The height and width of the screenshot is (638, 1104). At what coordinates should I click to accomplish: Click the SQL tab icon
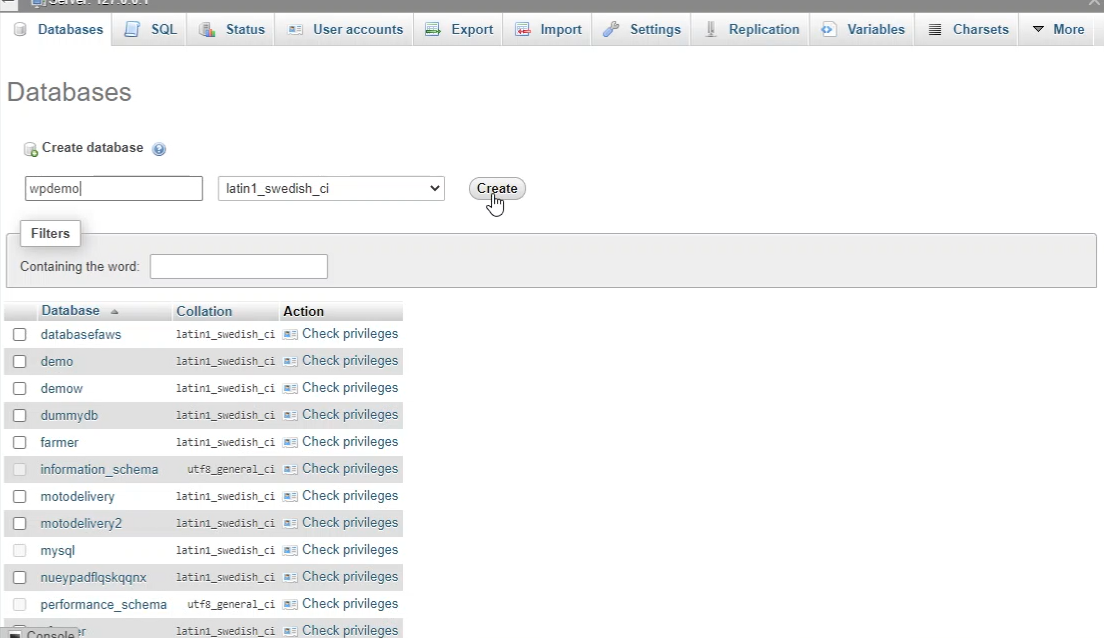tap(133, 30)
